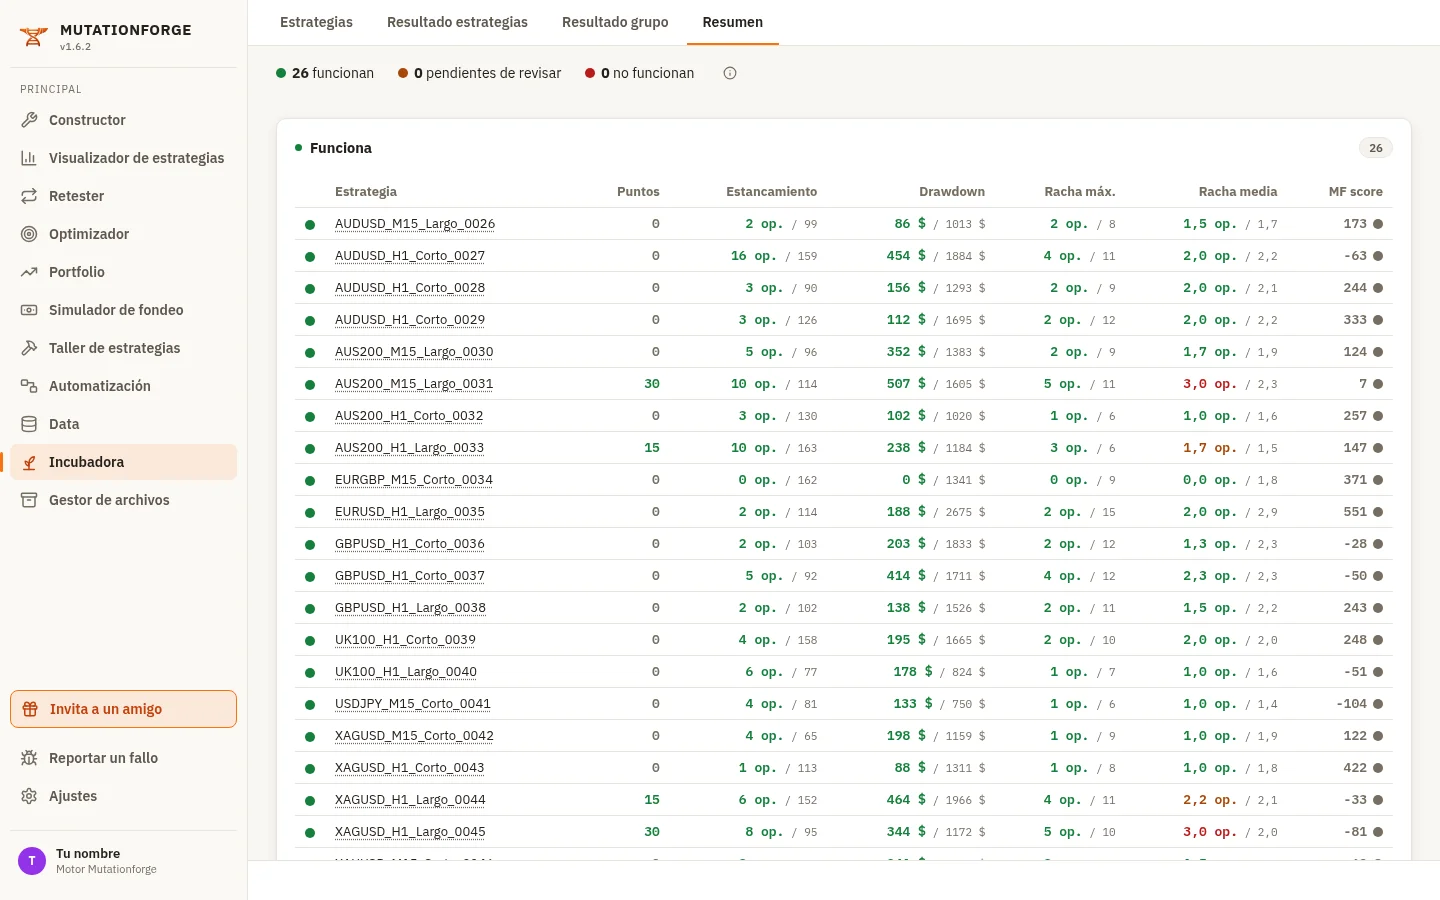
Task: Click MF score 551 for EURUSD_H1_Largo_0035
Action: tap(1355, 512)
